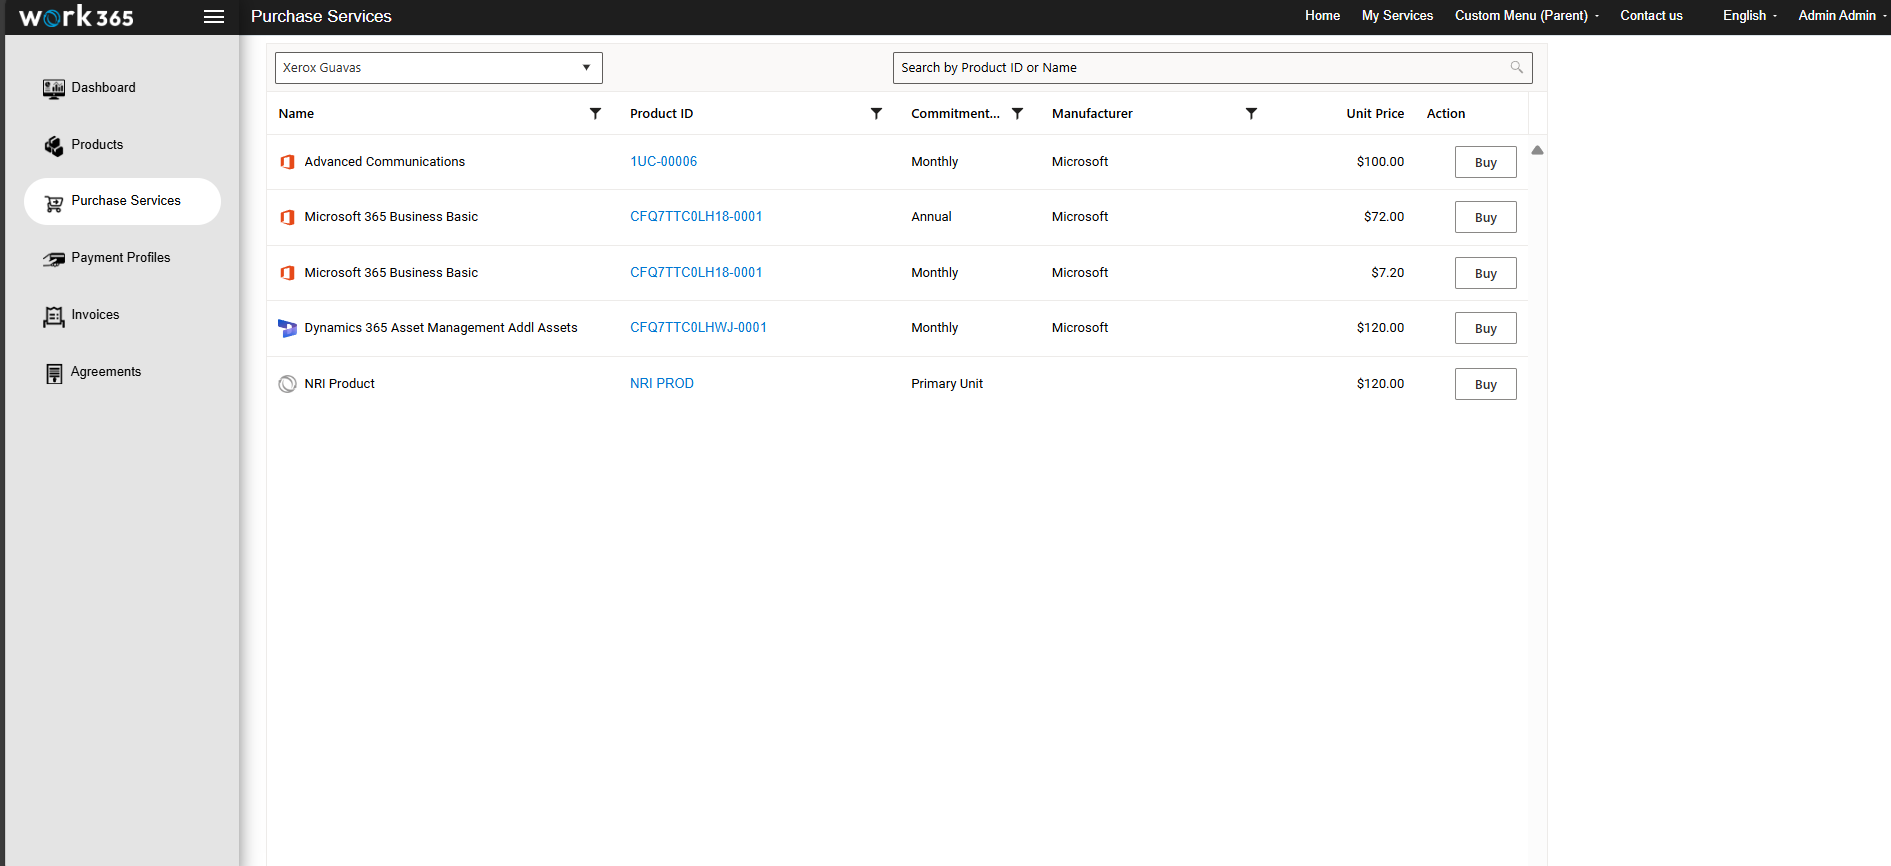Click the Primary Unit commitment cell
The image size is (1891, 866).
[x=947, y=383]
